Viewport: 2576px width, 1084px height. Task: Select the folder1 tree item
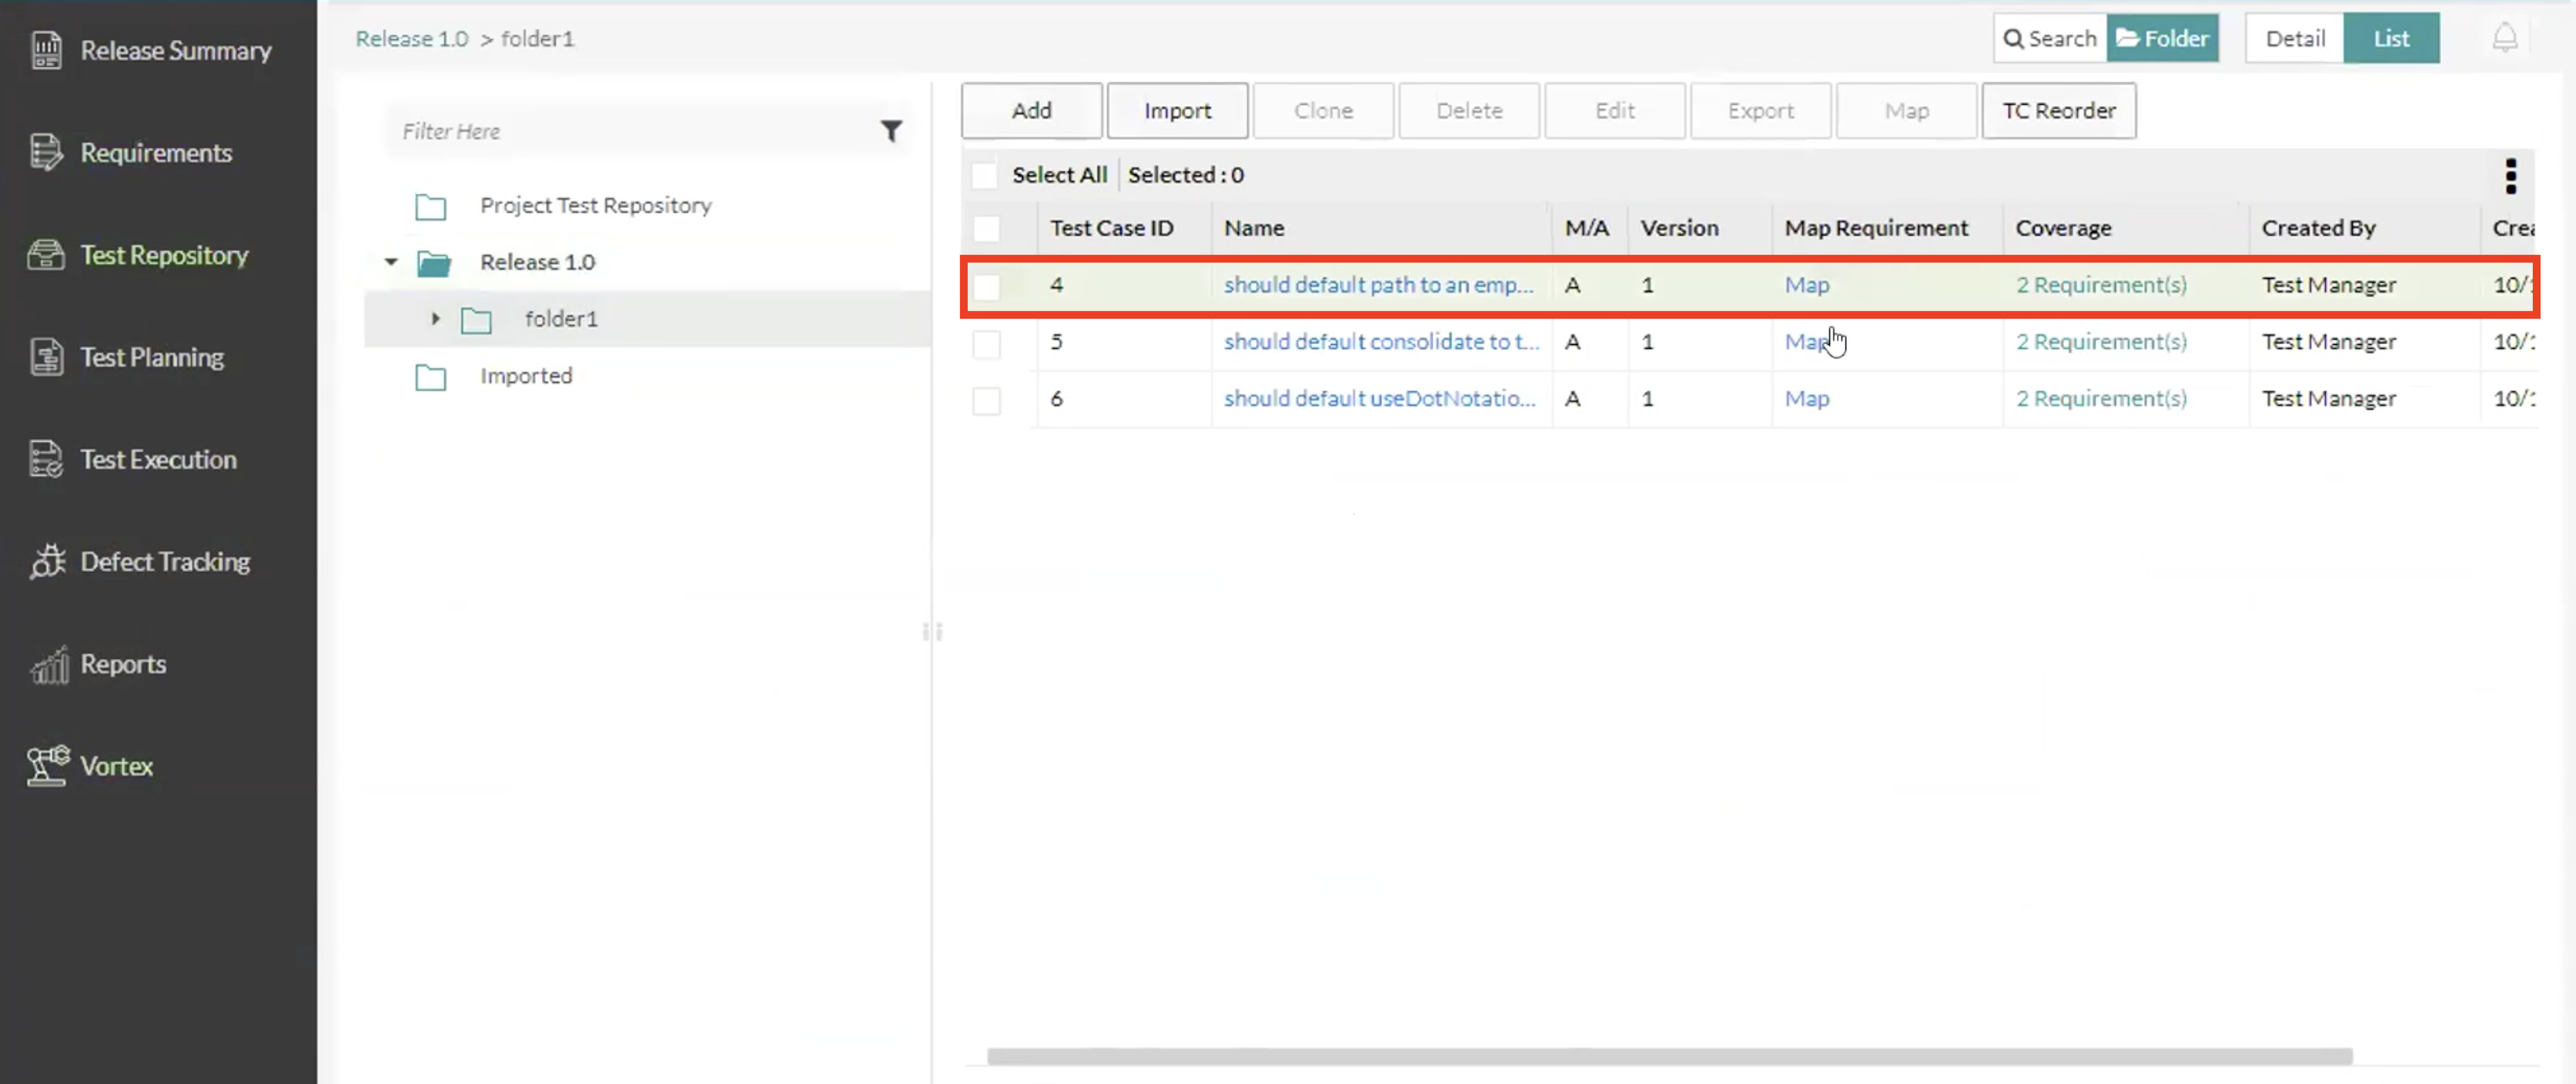pyautogui.click(x=561, y=319)
